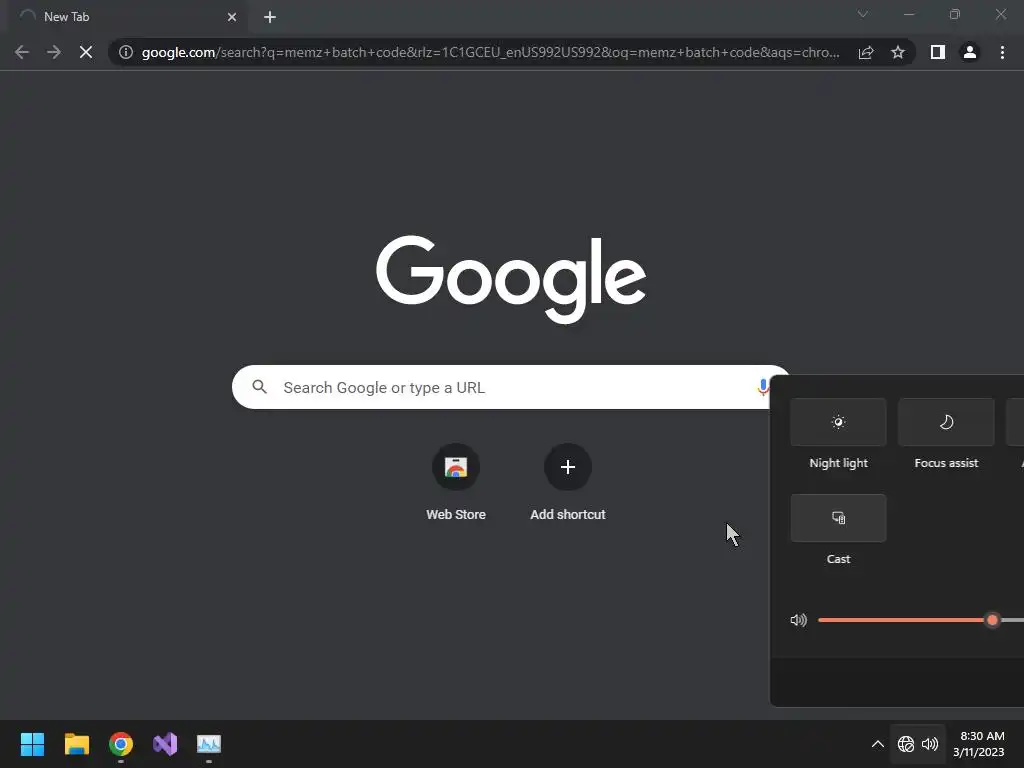
Task: View site information icon in address bar
Action: 126,52
